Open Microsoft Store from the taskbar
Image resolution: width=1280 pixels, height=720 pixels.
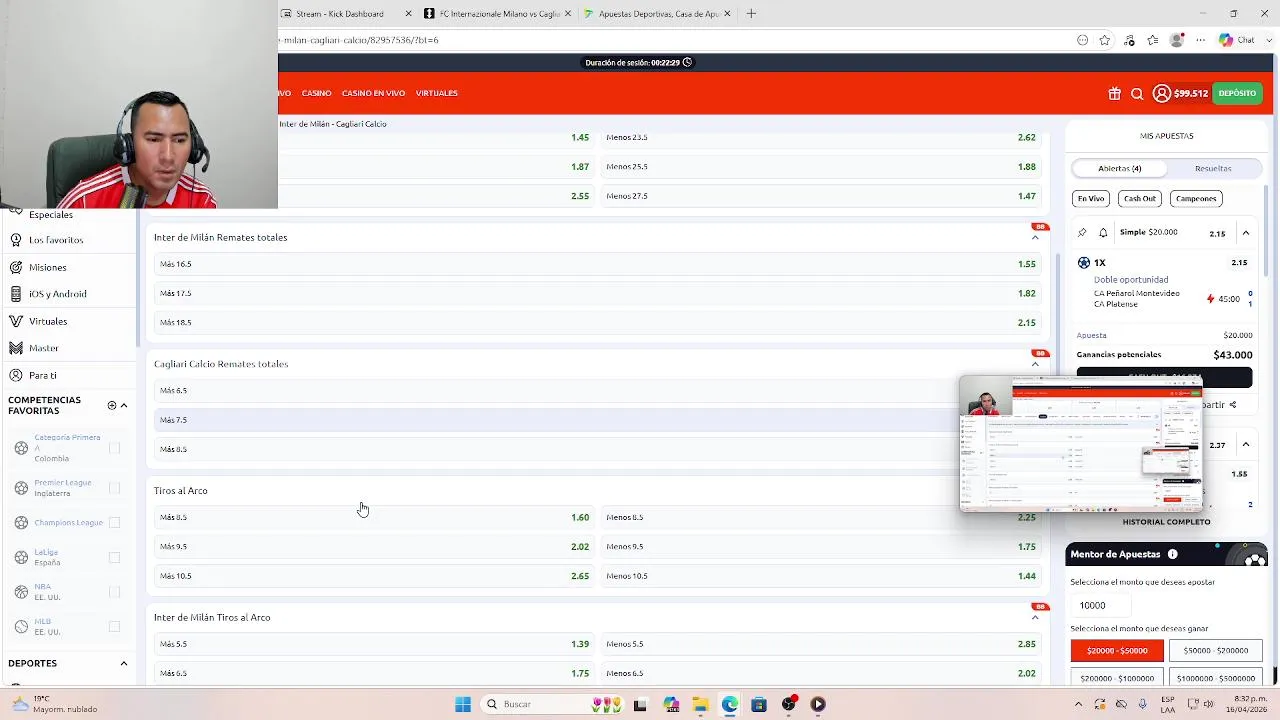759,704
